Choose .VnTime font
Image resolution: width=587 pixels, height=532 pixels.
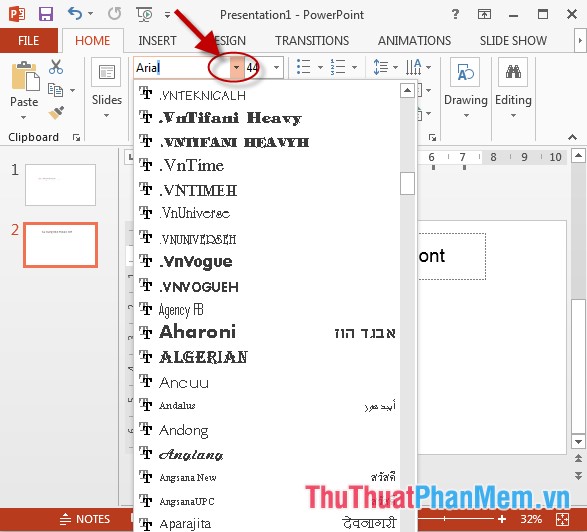[267, 165]
